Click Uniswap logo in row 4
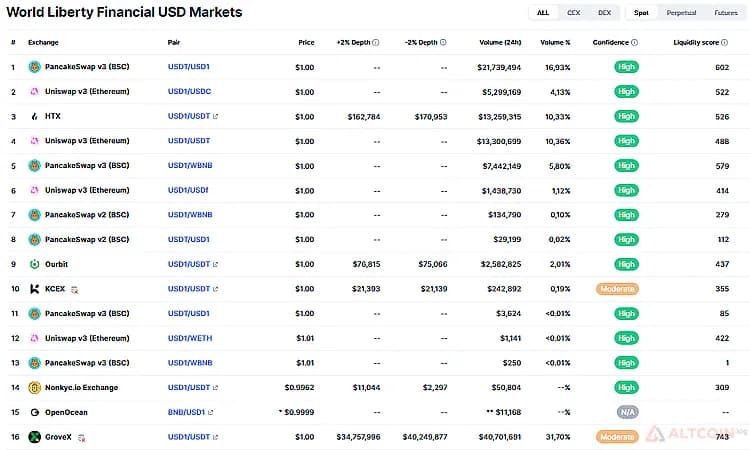Viewport: 750px width, 450px height. coord(34,141)
